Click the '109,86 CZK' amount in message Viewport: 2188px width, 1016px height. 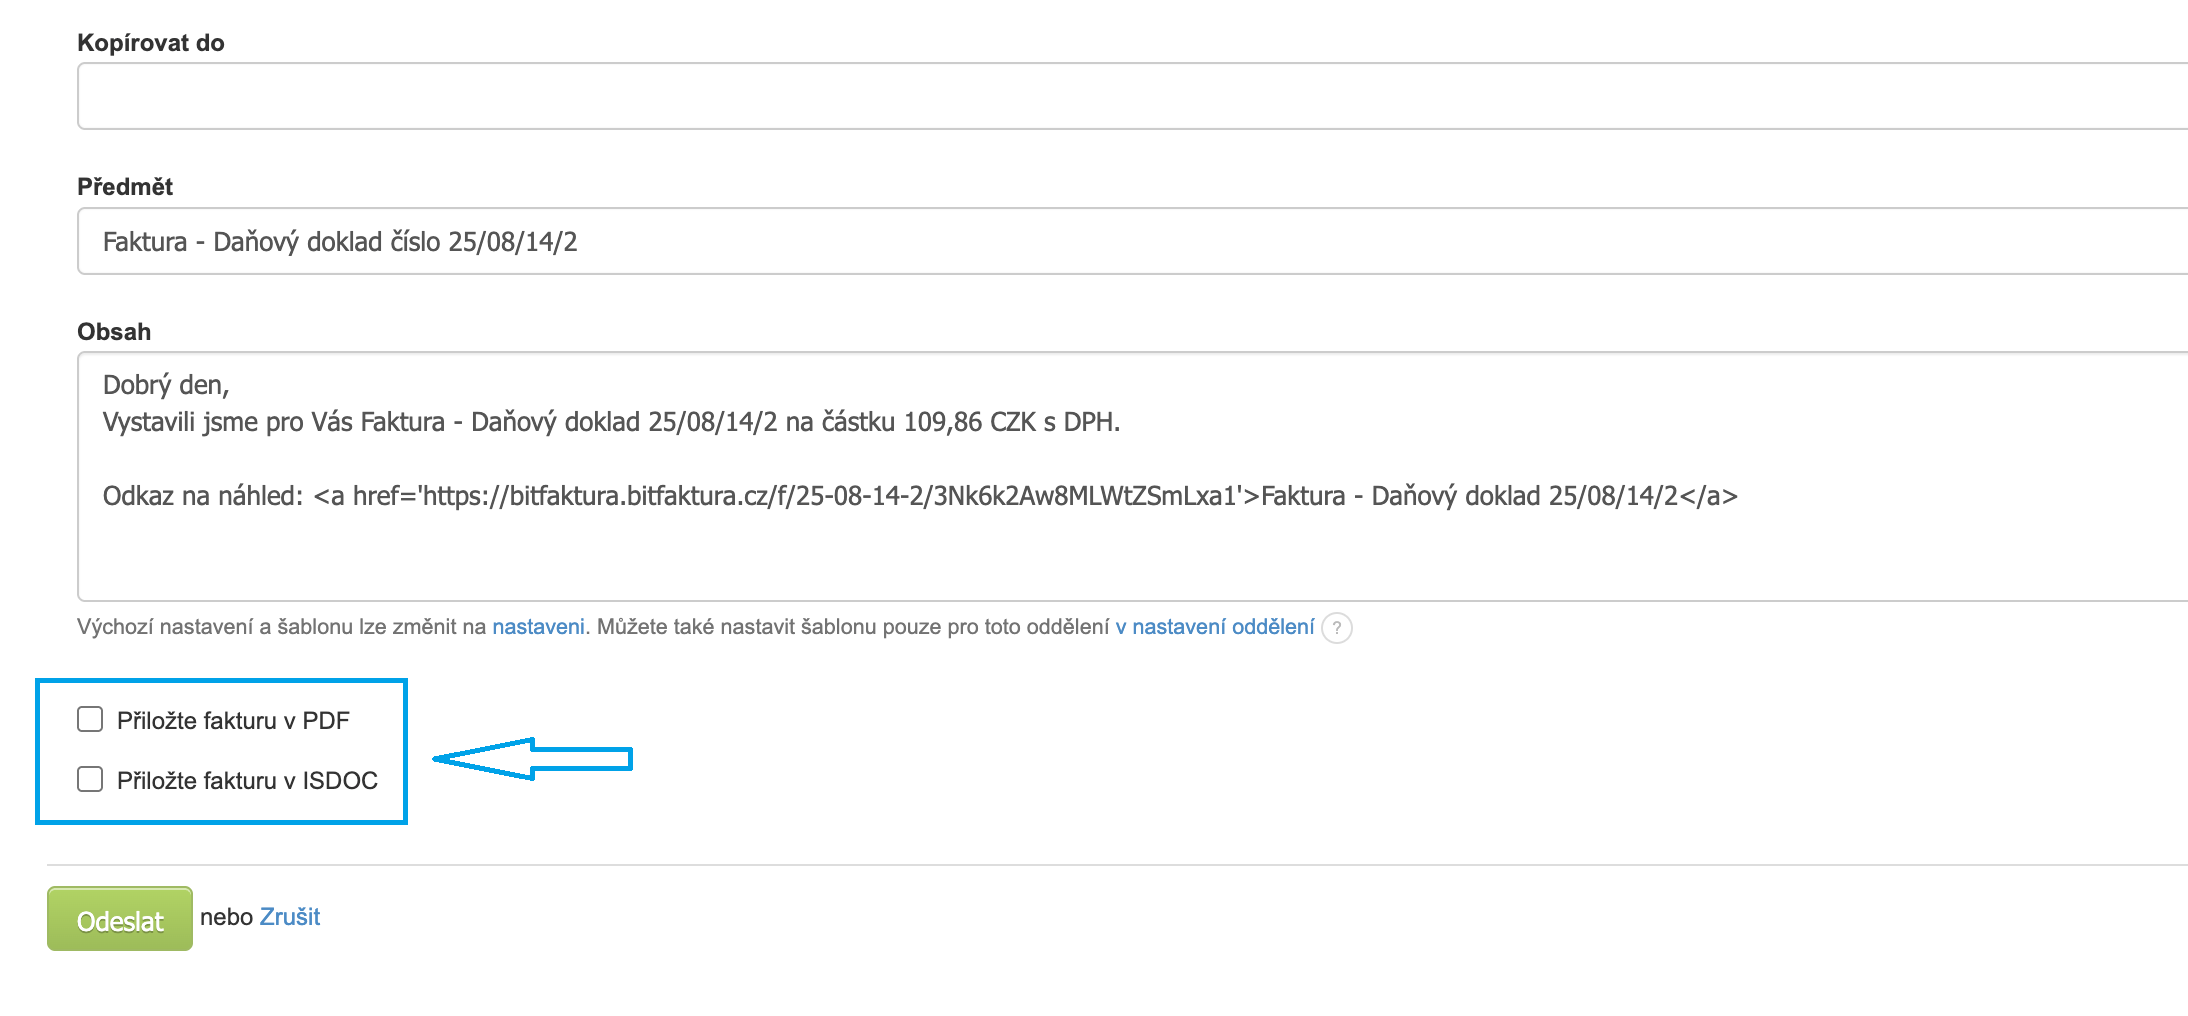tap(969, 422)
